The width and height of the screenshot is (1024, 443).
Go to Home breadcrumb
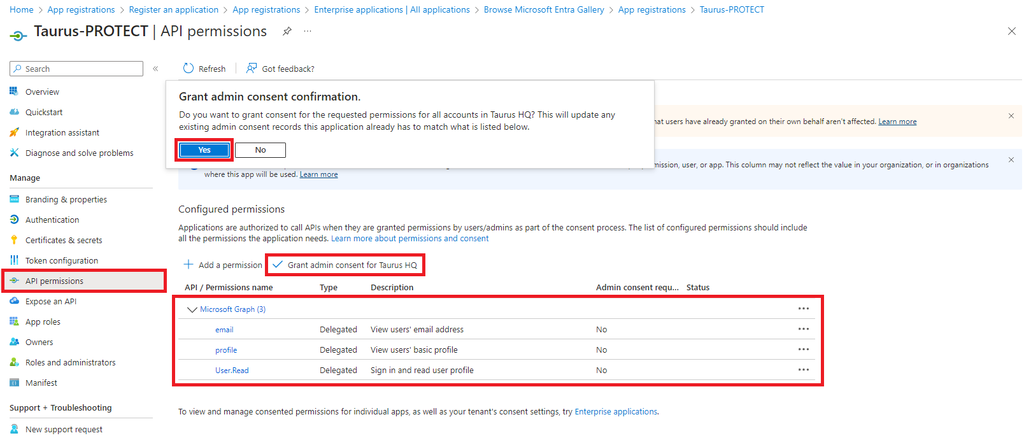(22, 10)
